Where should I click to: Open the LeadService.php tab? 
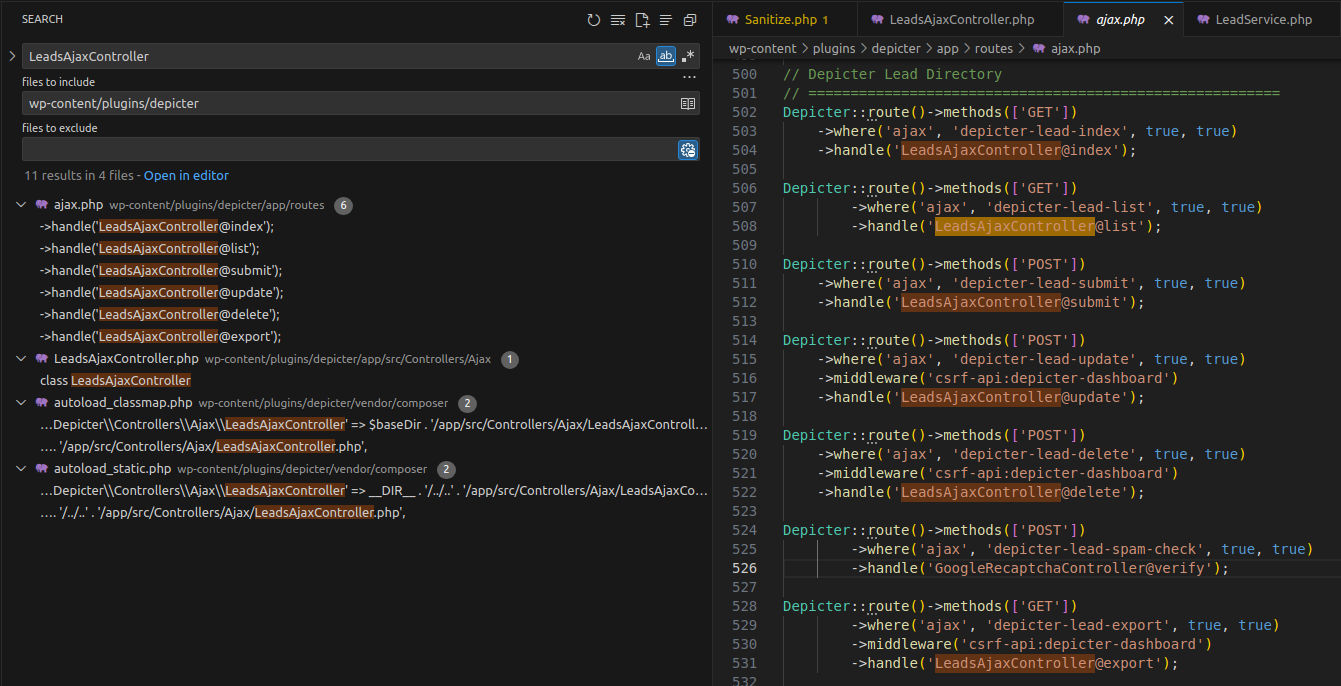pyautogui.click(x=1263, y=20)
